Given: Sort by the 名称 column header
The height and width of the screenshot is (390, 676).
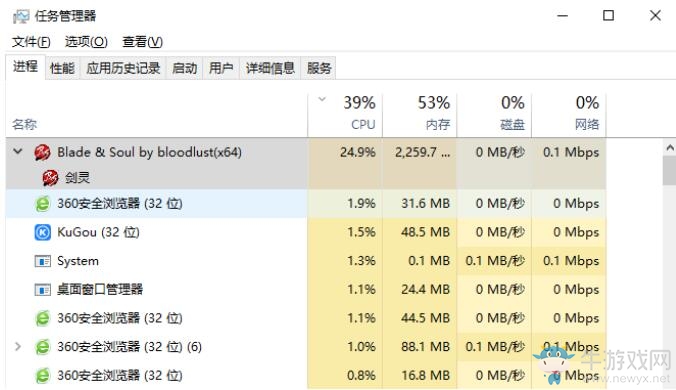Looking at the screenshot, I should (156, 115).
